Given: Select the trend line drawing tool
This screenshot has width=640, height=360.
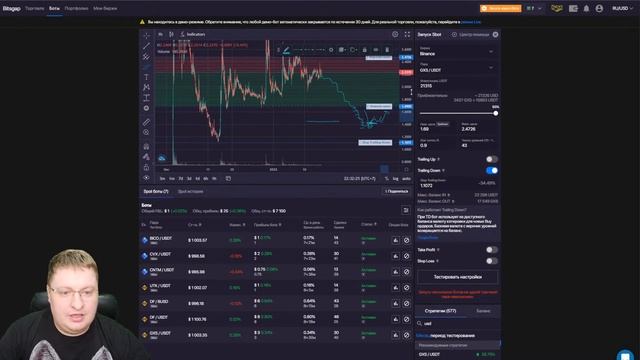Looking at the screenshot, I should point(146,46).
